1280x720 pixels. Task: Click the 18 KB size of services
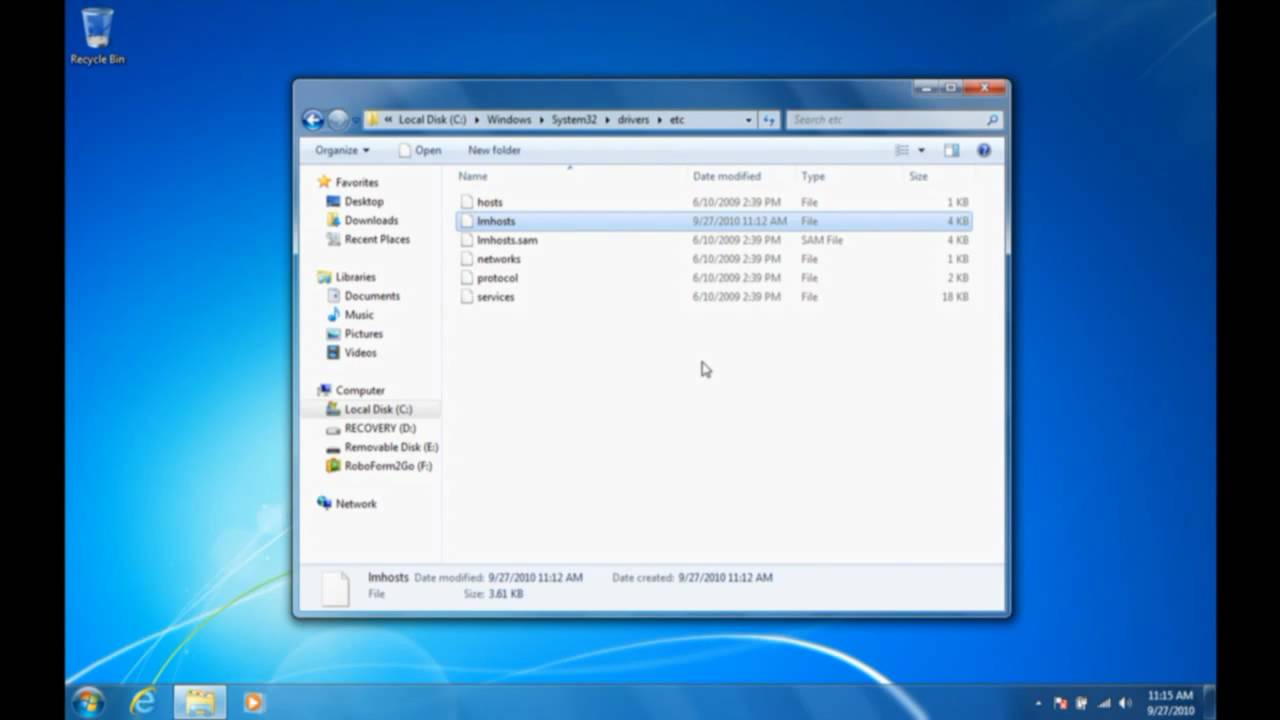tap(955, 297)
